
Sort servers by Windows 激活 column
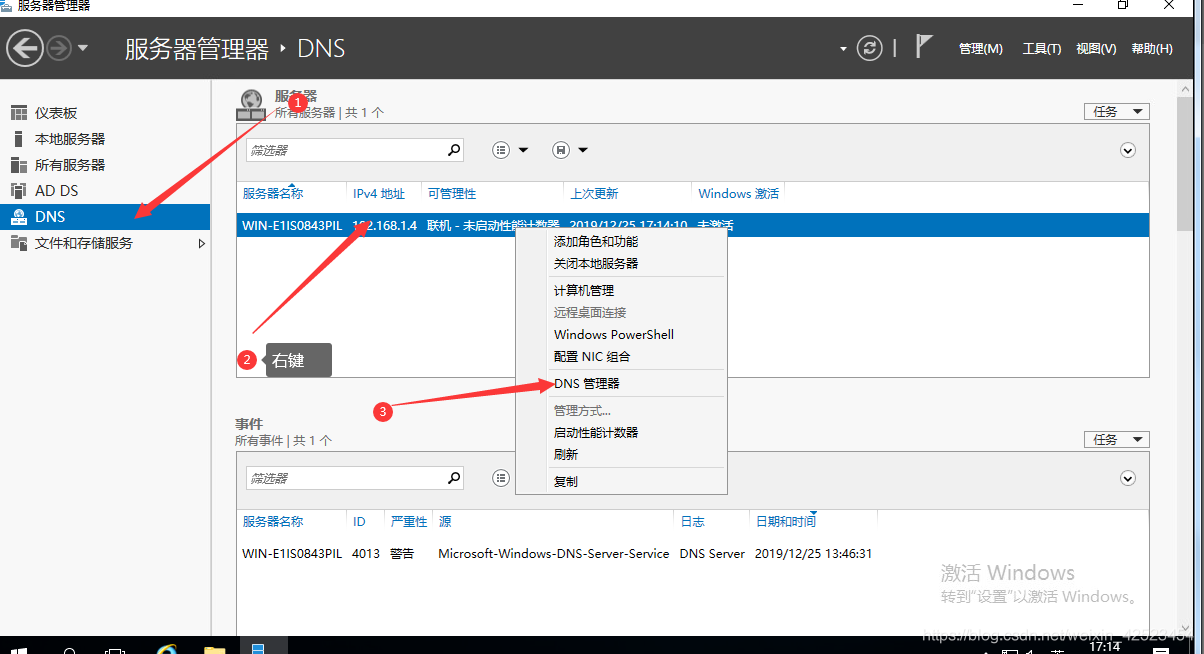[738, 193]
